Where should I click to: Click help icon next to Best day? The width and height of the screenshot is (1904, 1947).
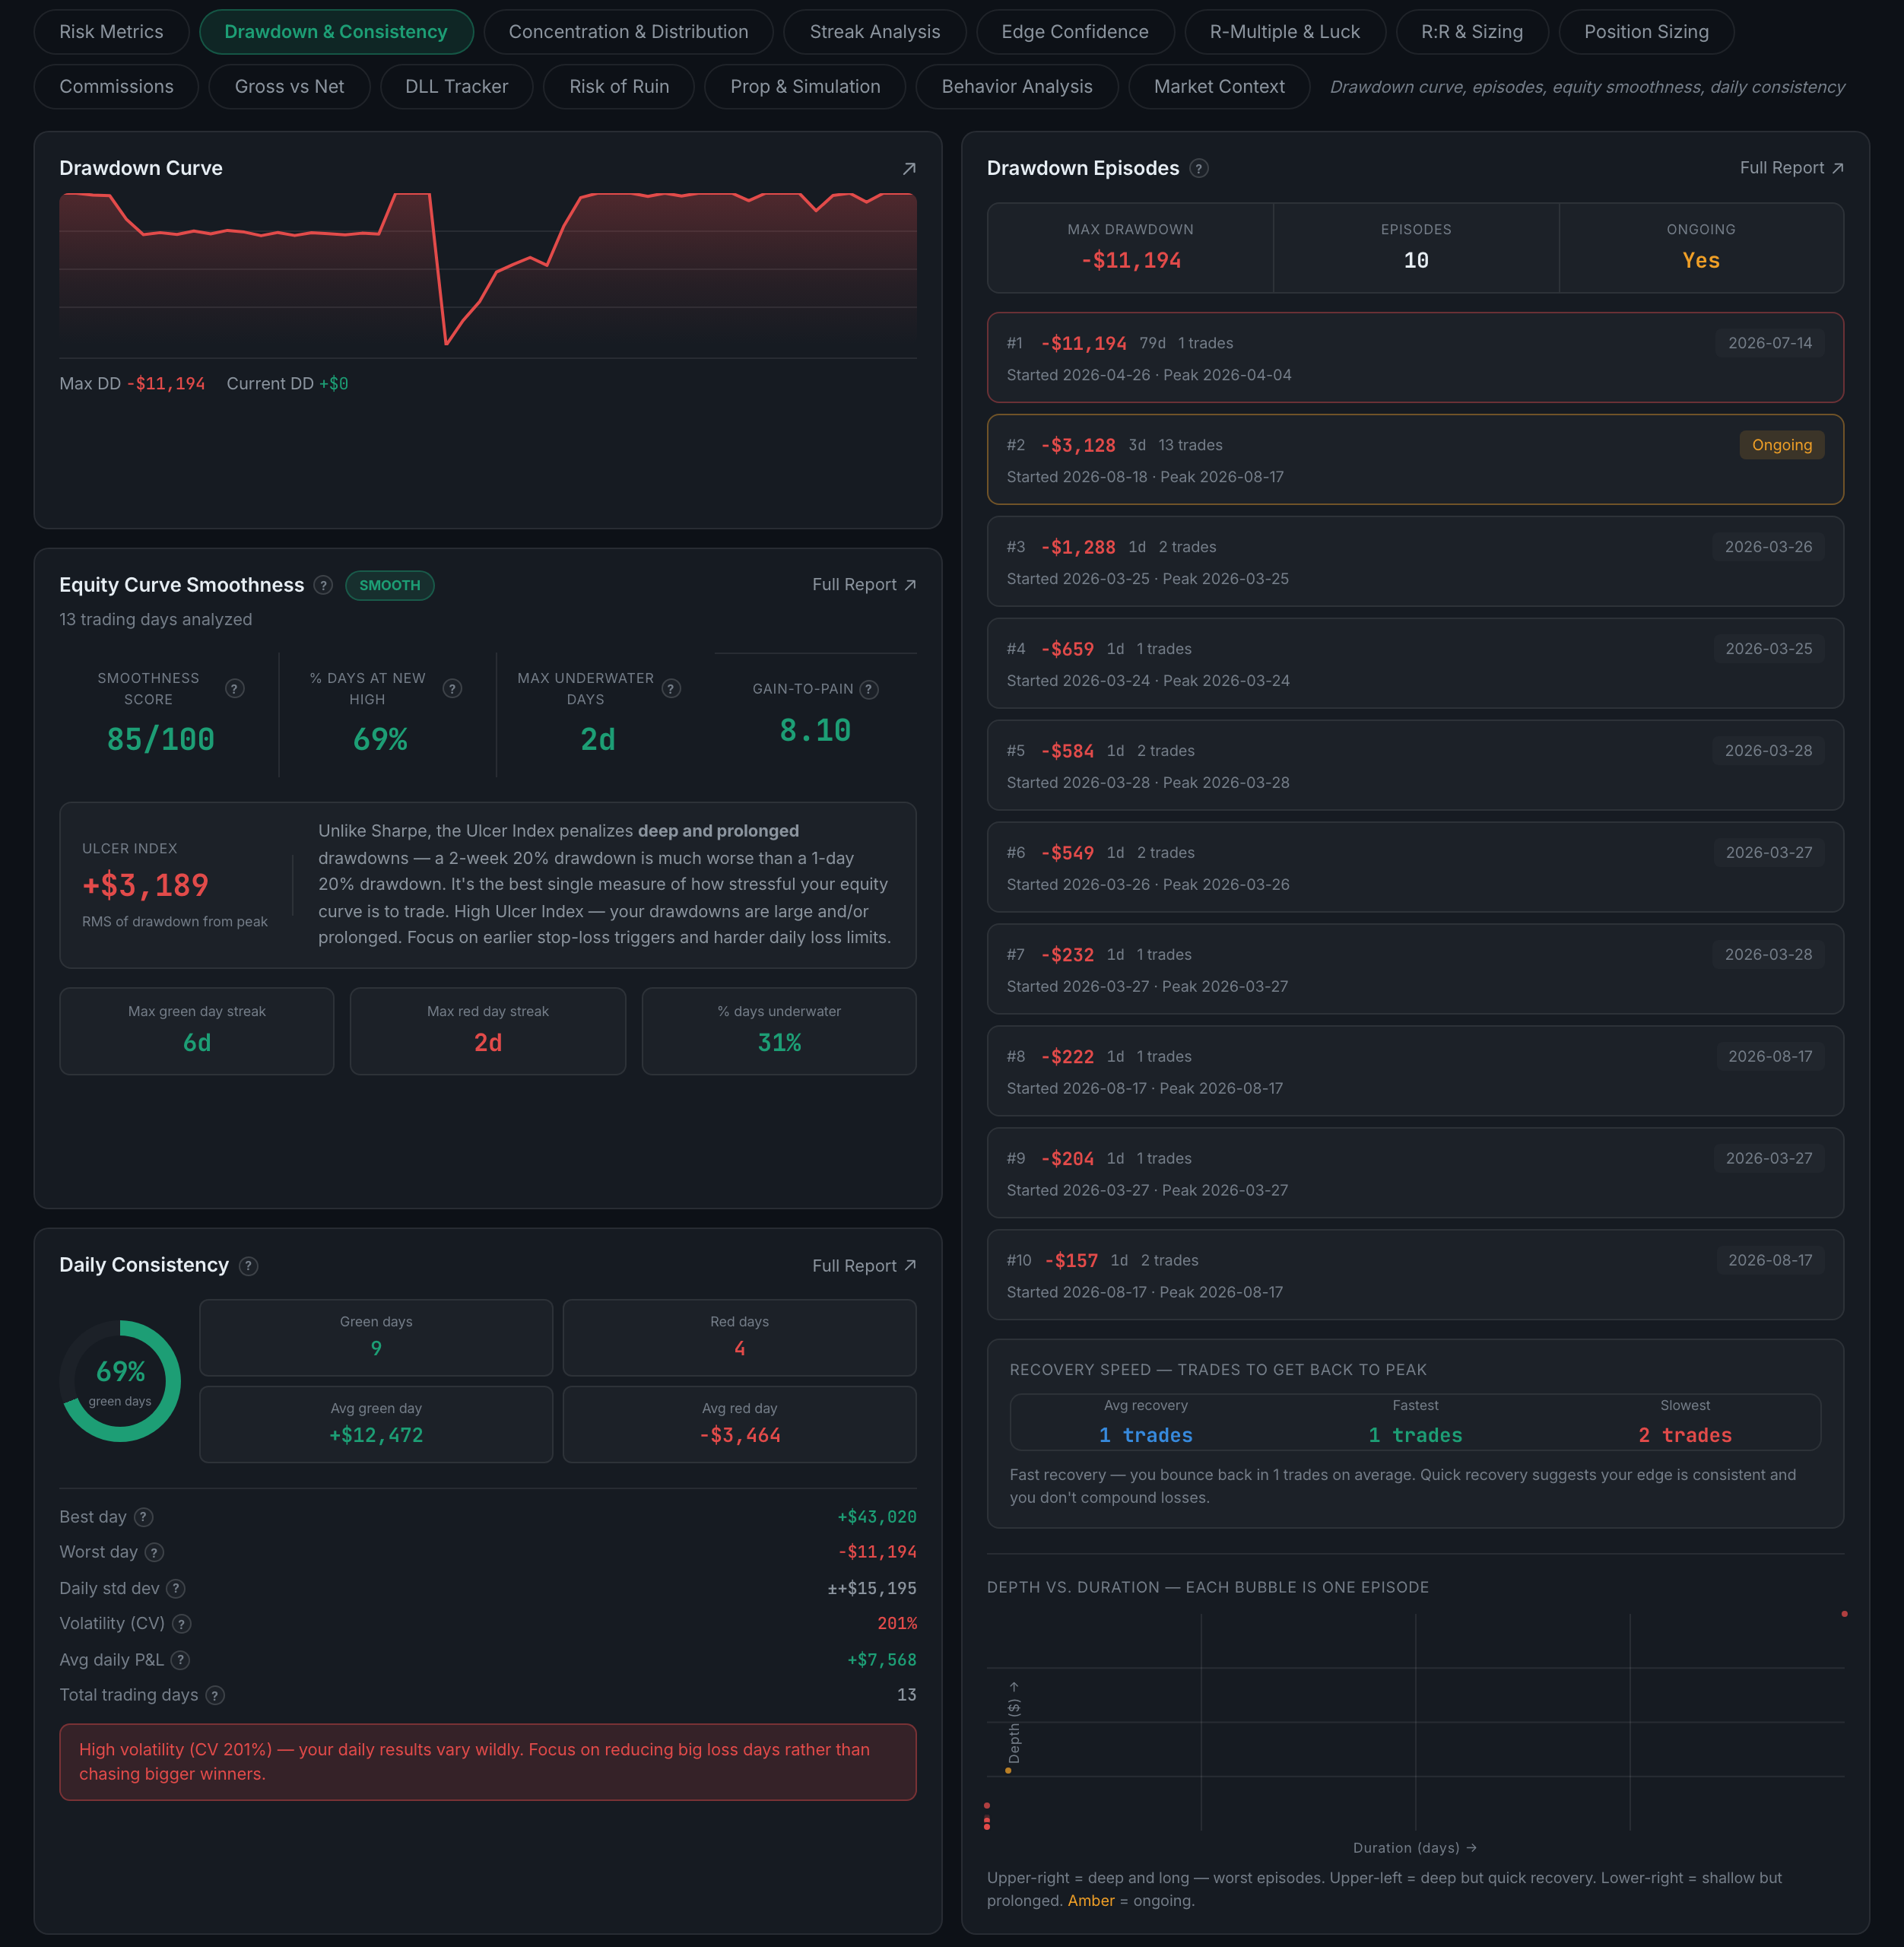[x=144, y=1516]
